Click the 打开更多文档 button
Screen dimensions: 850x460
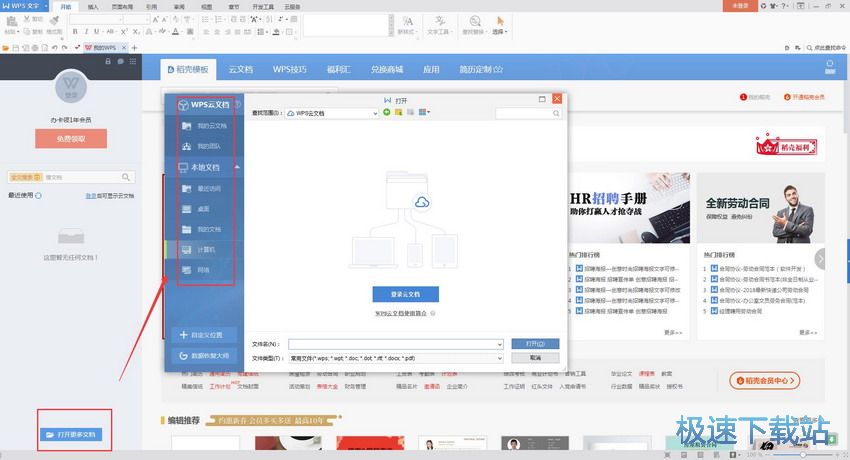click(71, 435)
